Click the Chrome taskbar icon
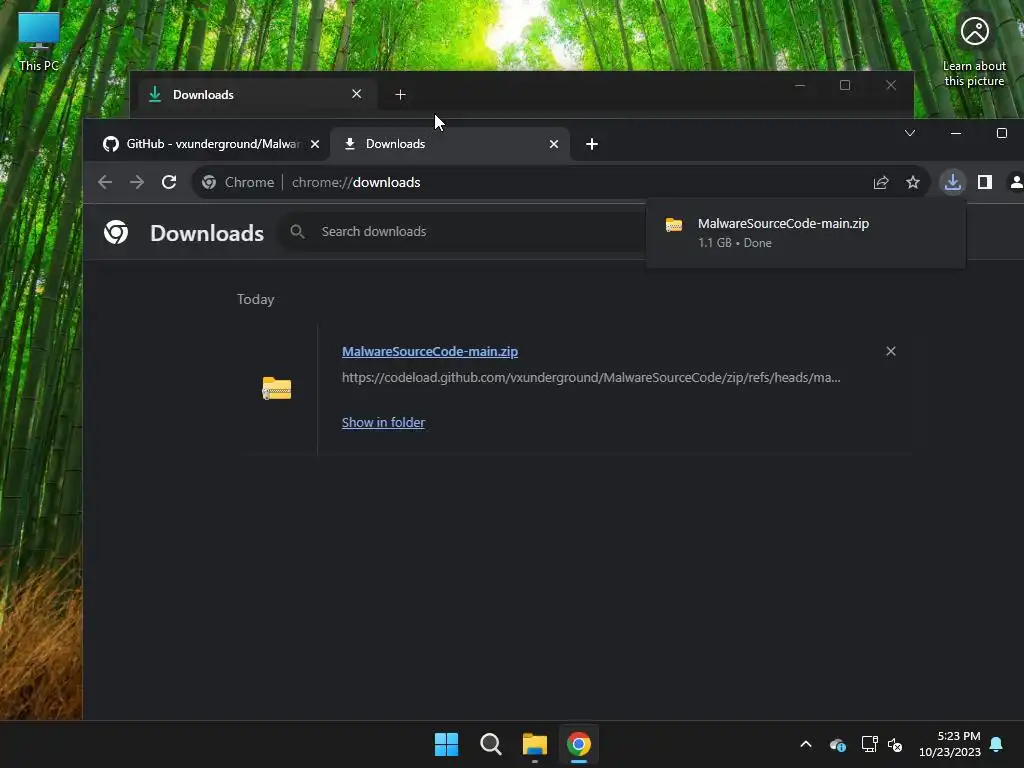1024x768 pixels. [579, 744]
